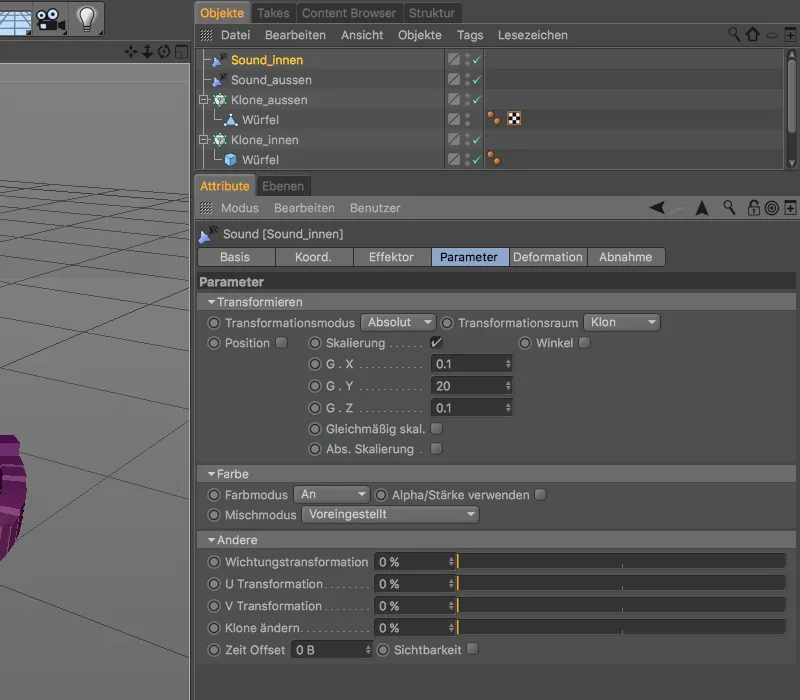The image size is (800, 700).
Task: Click the viewport rotate camera icon
Action: (x=164, y=52)
